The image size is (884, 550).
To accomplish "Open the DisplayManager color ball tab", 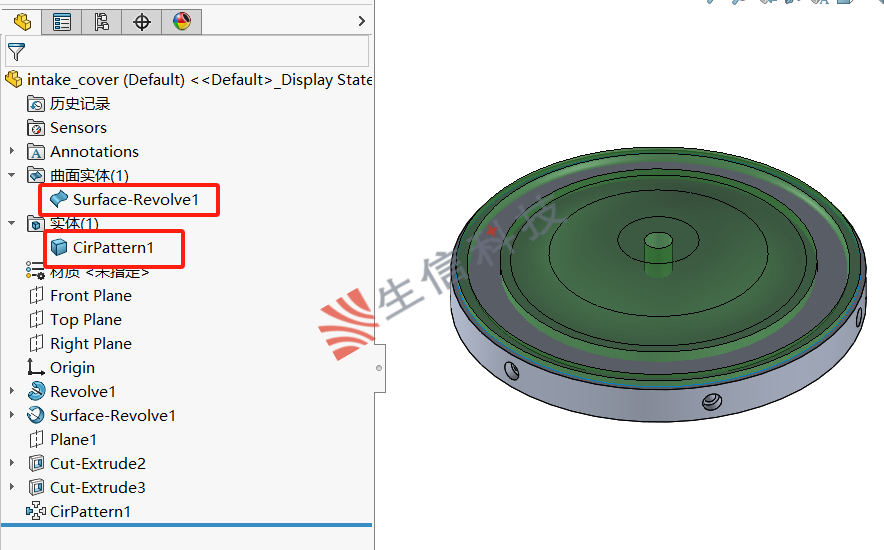I will coord(181,21).
